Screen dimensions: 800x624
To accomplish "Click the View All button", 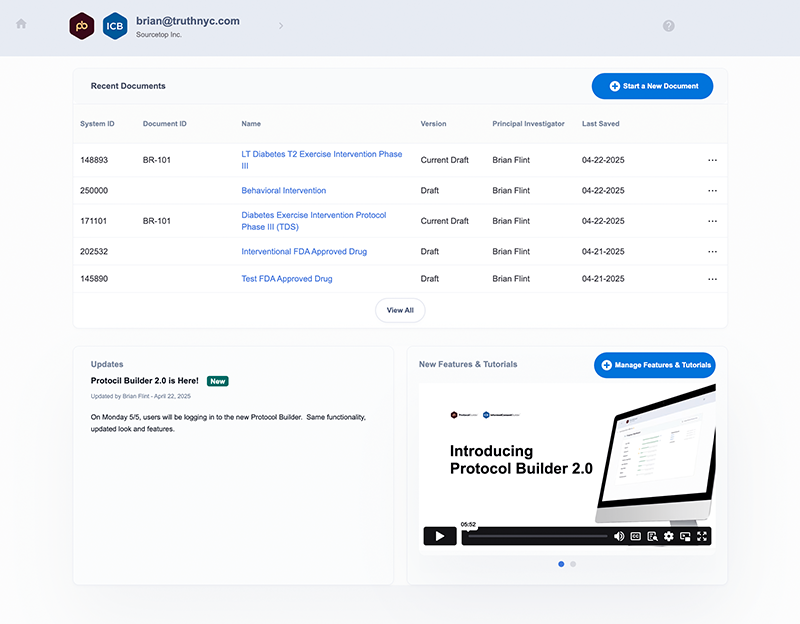I will (x=400, y=310).
